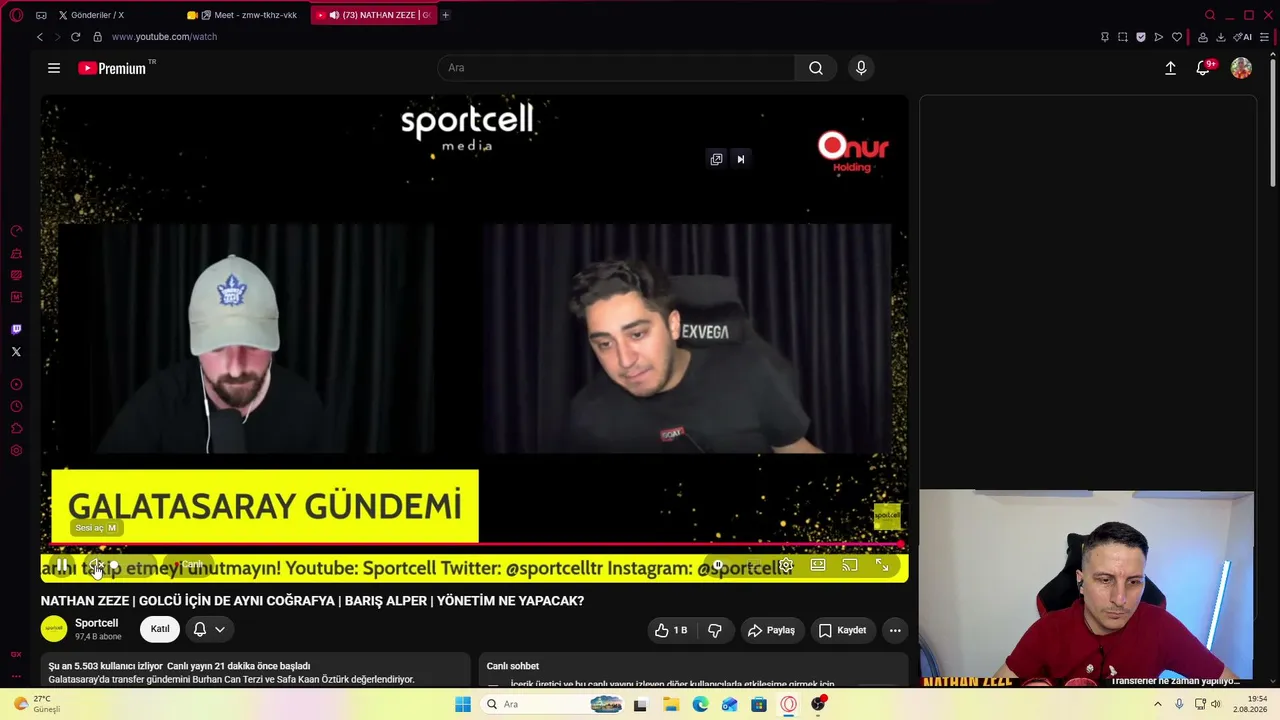Reload the current page
This screenshot has height=720, width=1280.
click(x=75, y=37)
